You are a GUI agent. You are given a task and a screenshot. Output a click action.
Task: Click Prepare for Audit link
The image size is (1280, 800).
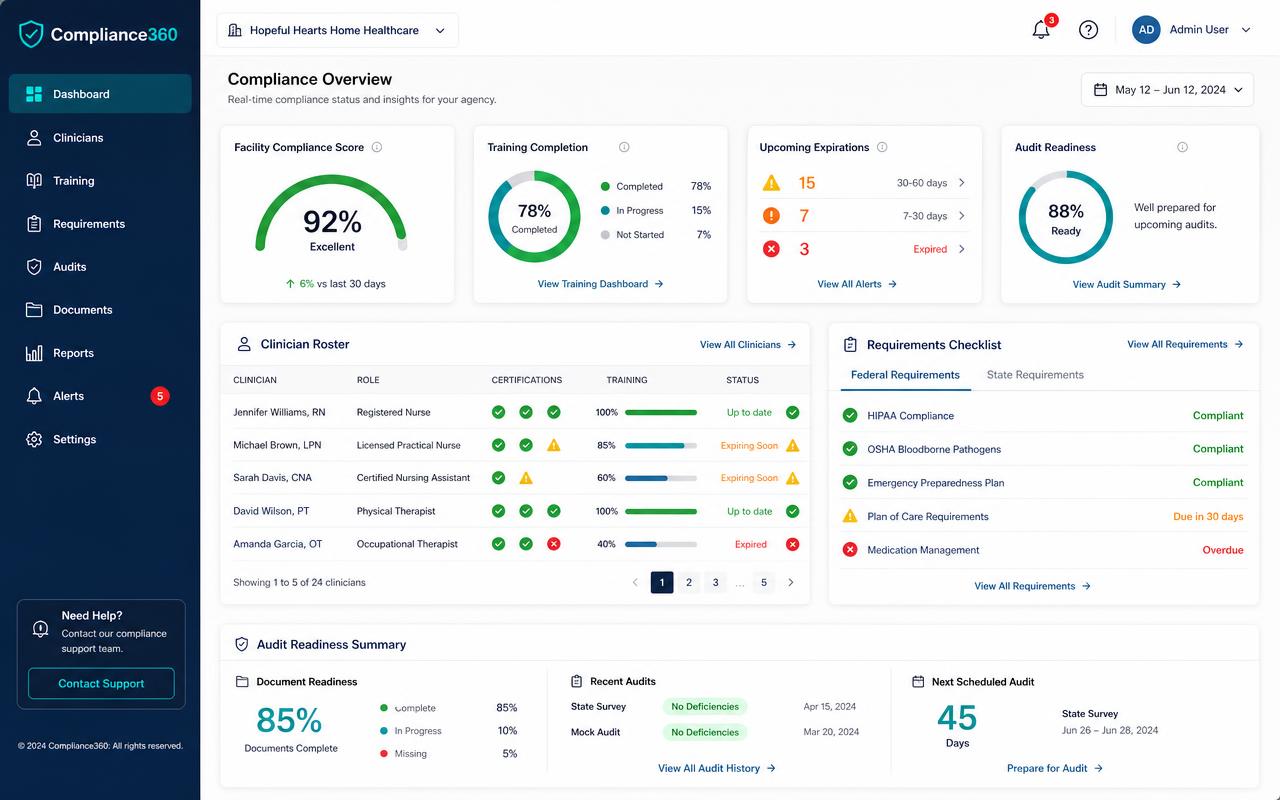point(1055,768)
